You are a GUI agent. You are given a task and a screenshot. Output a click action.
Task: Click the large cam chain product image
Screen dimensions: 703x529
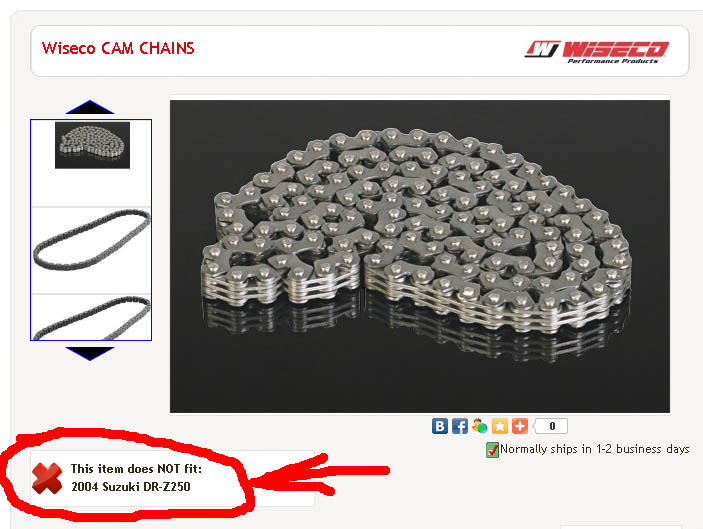click(420, 256)
